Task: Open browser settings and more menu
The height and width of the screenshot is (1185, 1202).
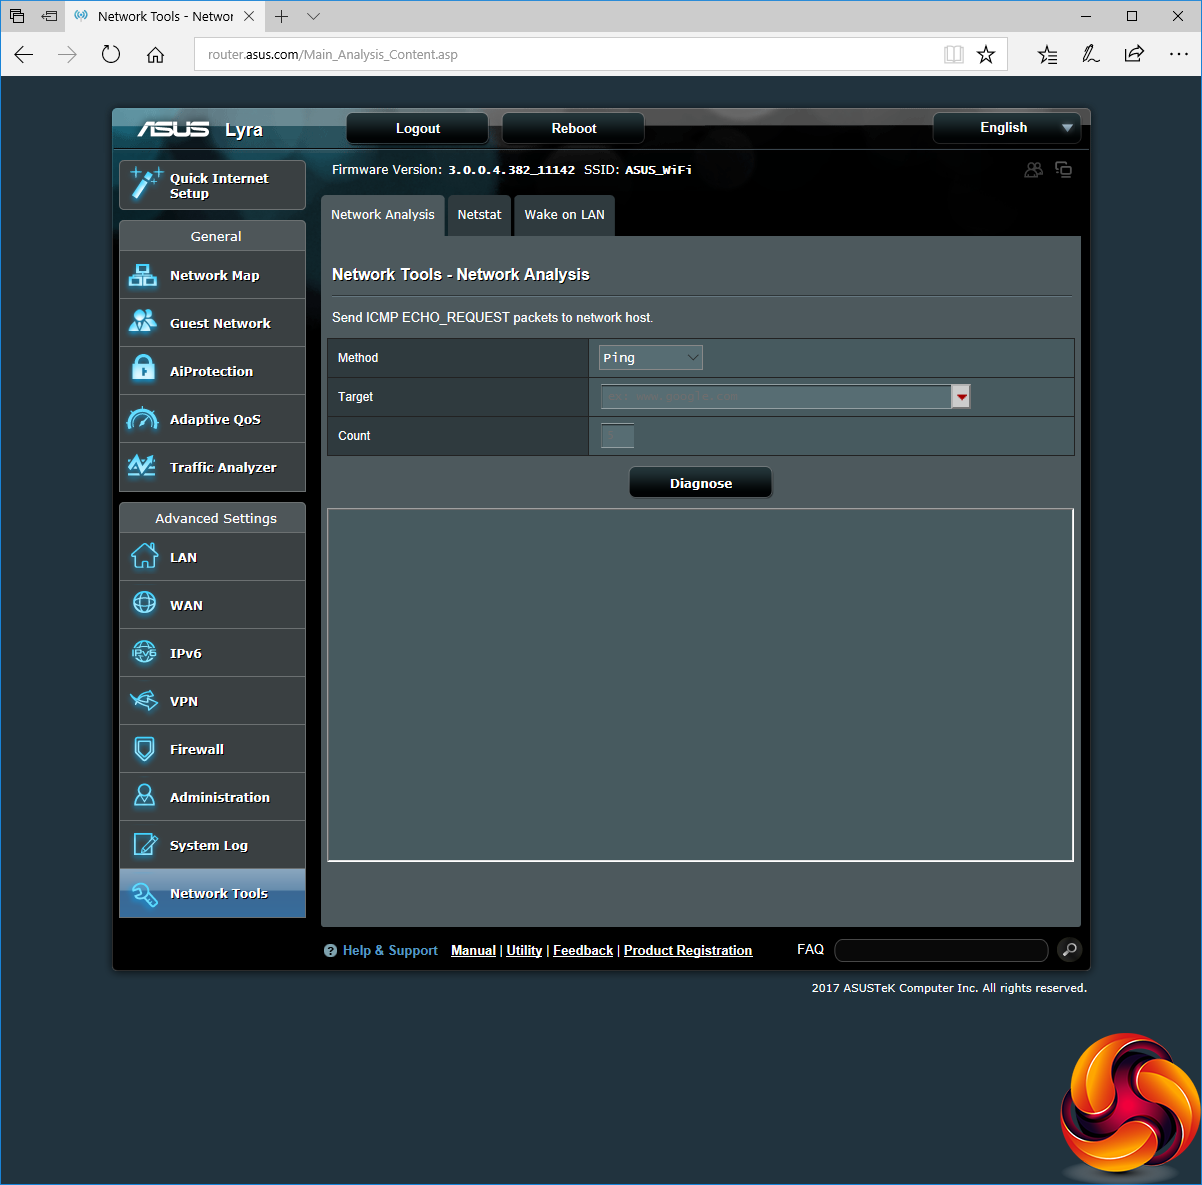Action: 1179,55
